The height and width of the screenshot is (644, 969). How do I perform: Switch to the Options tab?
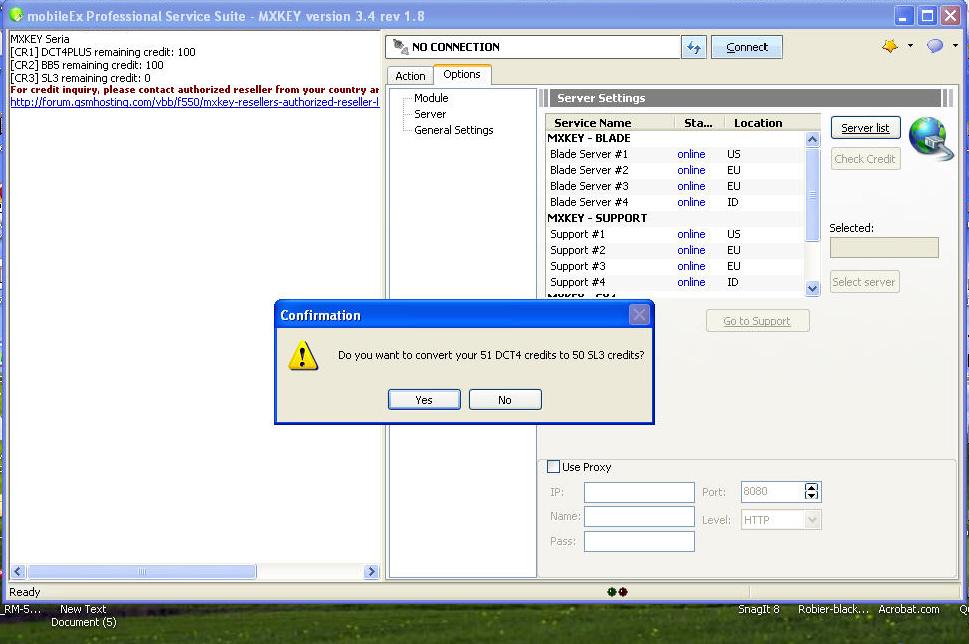(462, 74)
